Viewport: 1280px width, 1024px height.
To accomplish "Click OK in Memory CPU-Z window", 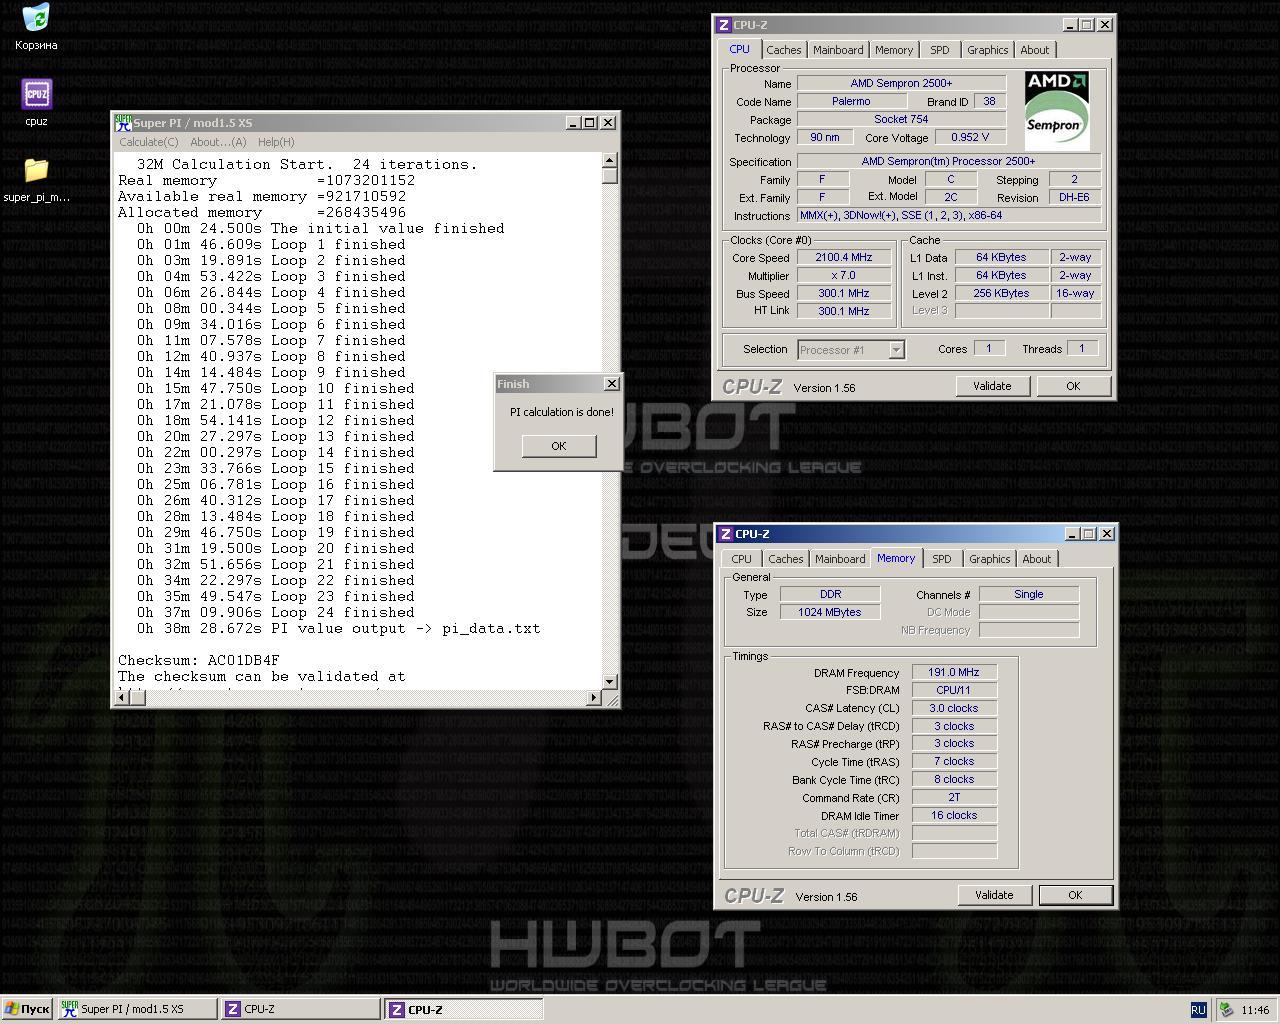I will tap(1075, 895).
